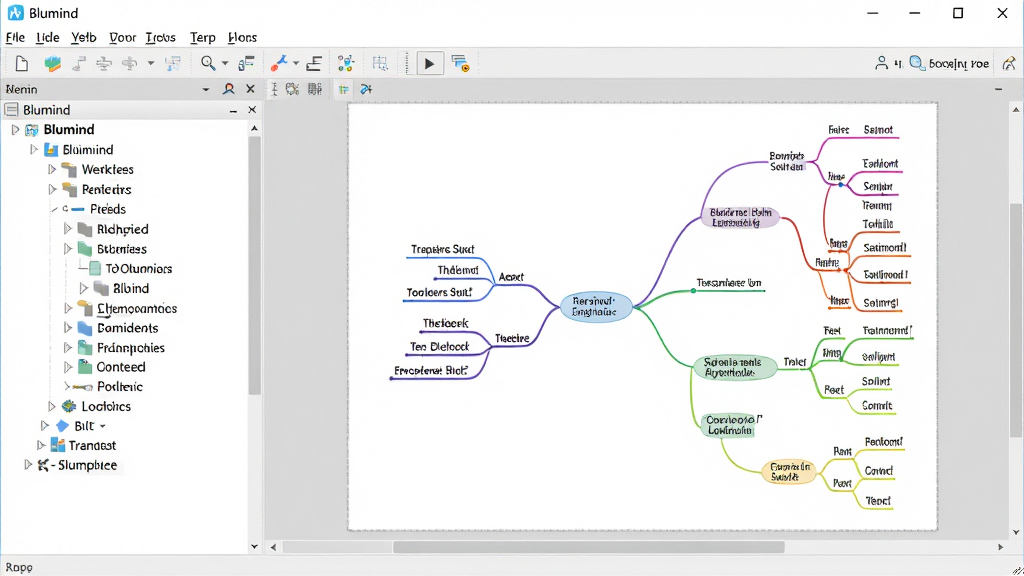This screenshot has width=1024, height=576.
Task: Collapse the canvas toolbar with the dash at the far right
Action: click(x=999, y=89)
